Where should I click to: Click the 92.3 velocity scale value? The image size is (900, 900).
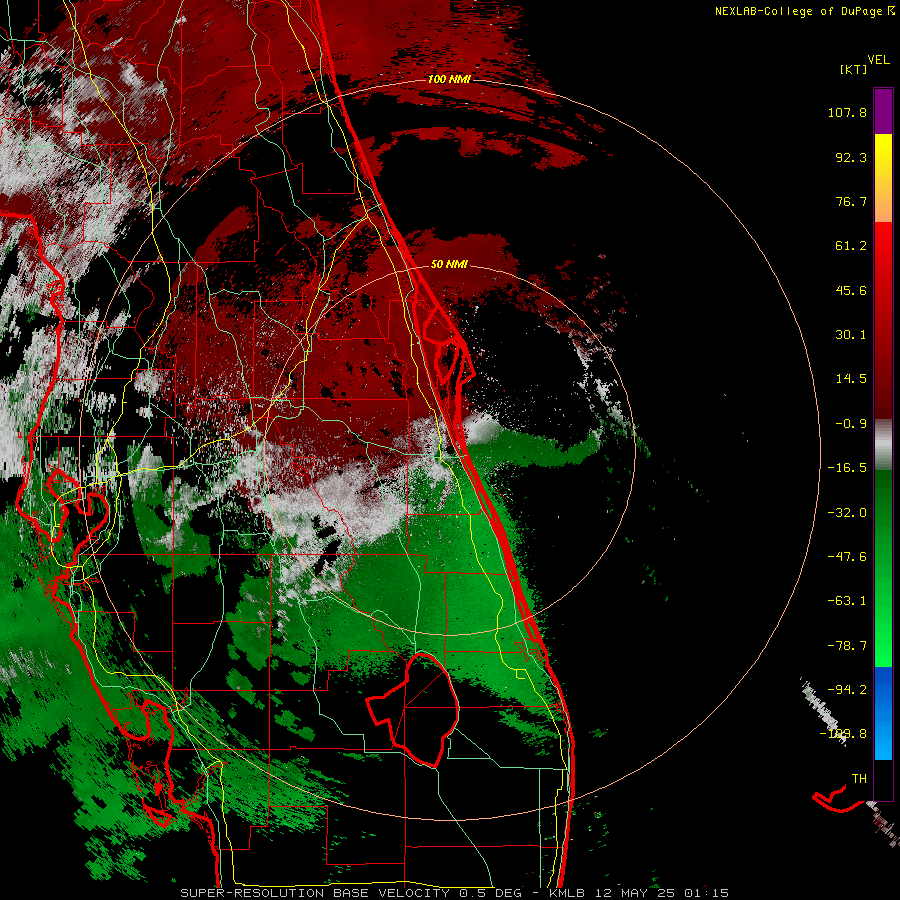[851, 157]
